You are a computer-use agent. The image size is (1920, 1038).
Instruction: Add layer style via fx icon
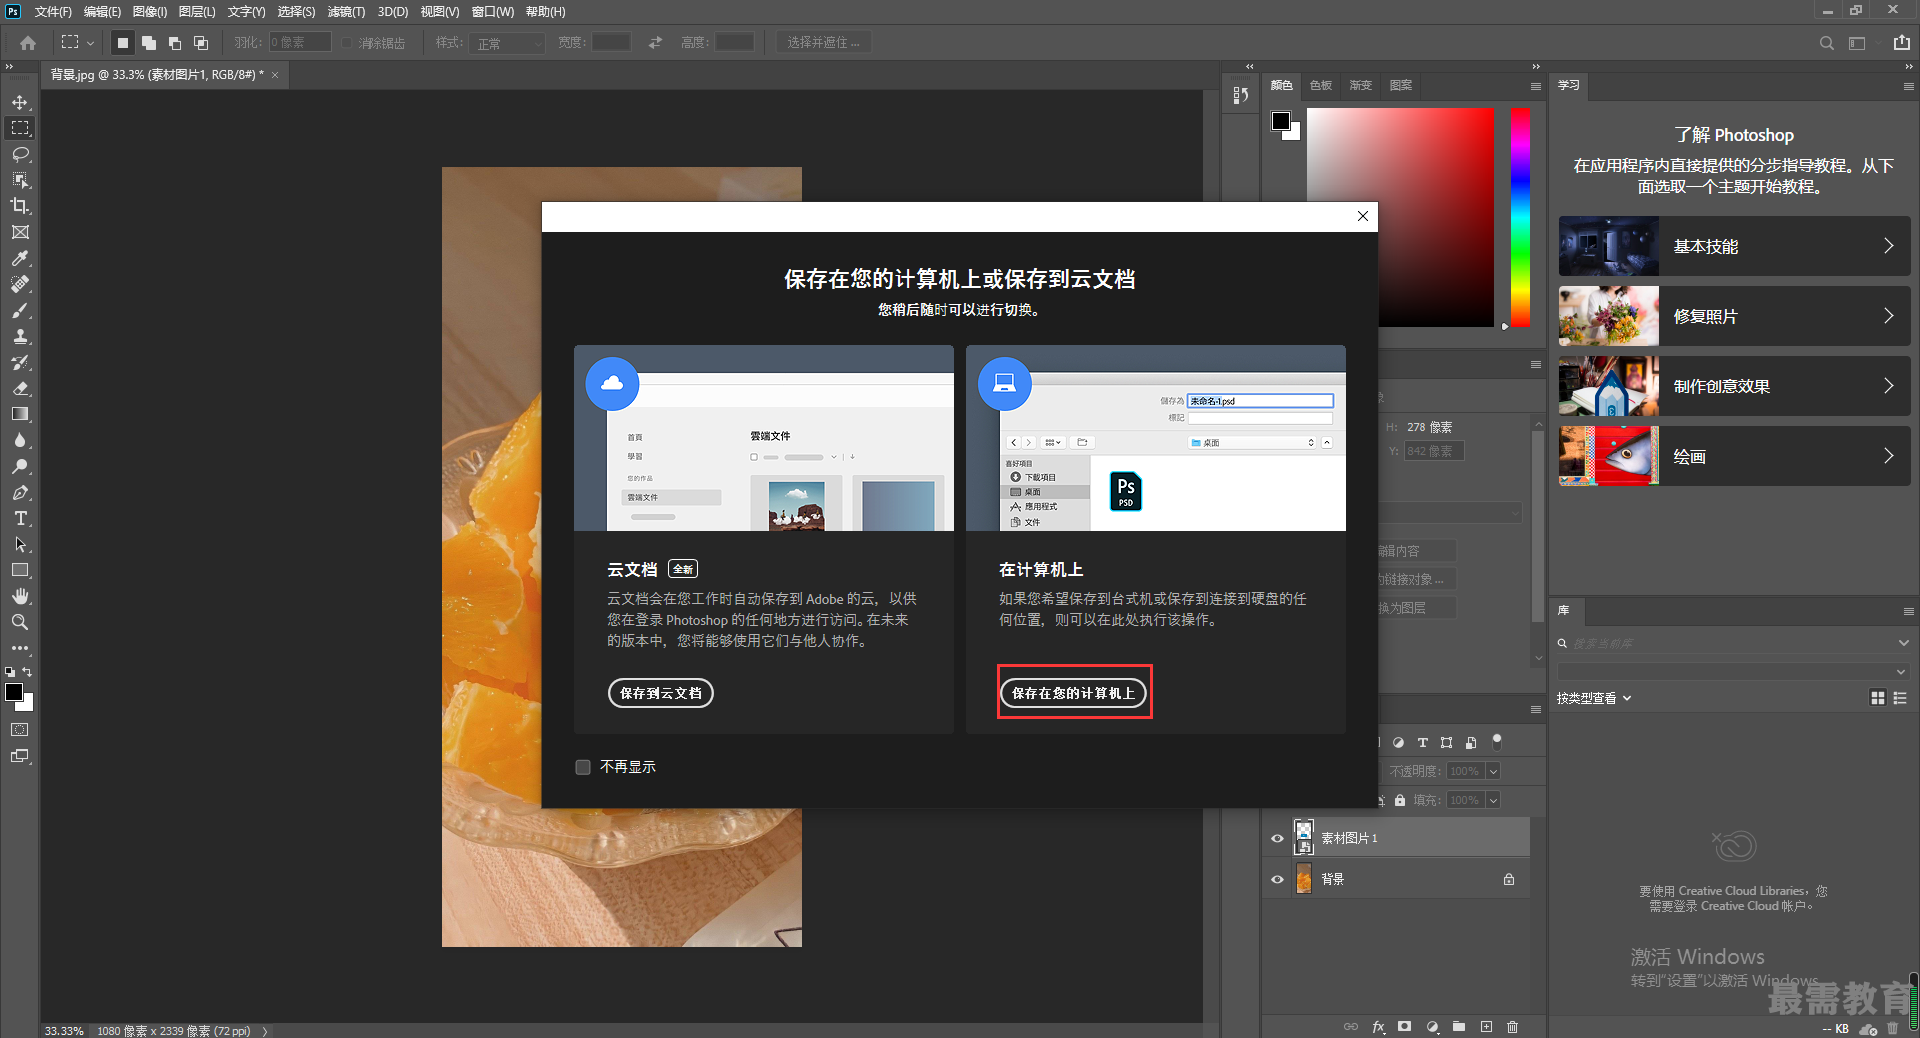[x=1378, y=1027]
